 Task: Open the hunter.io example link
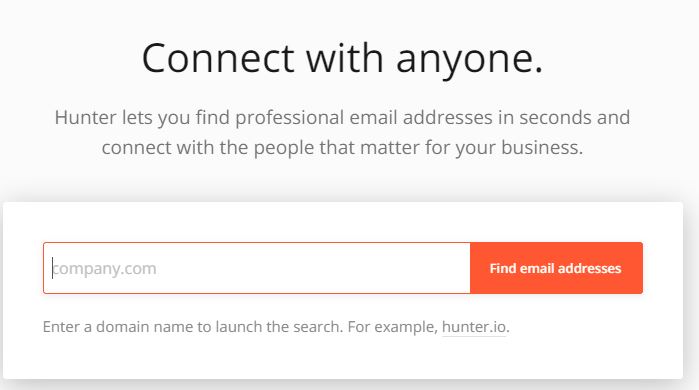coord(474,327)
